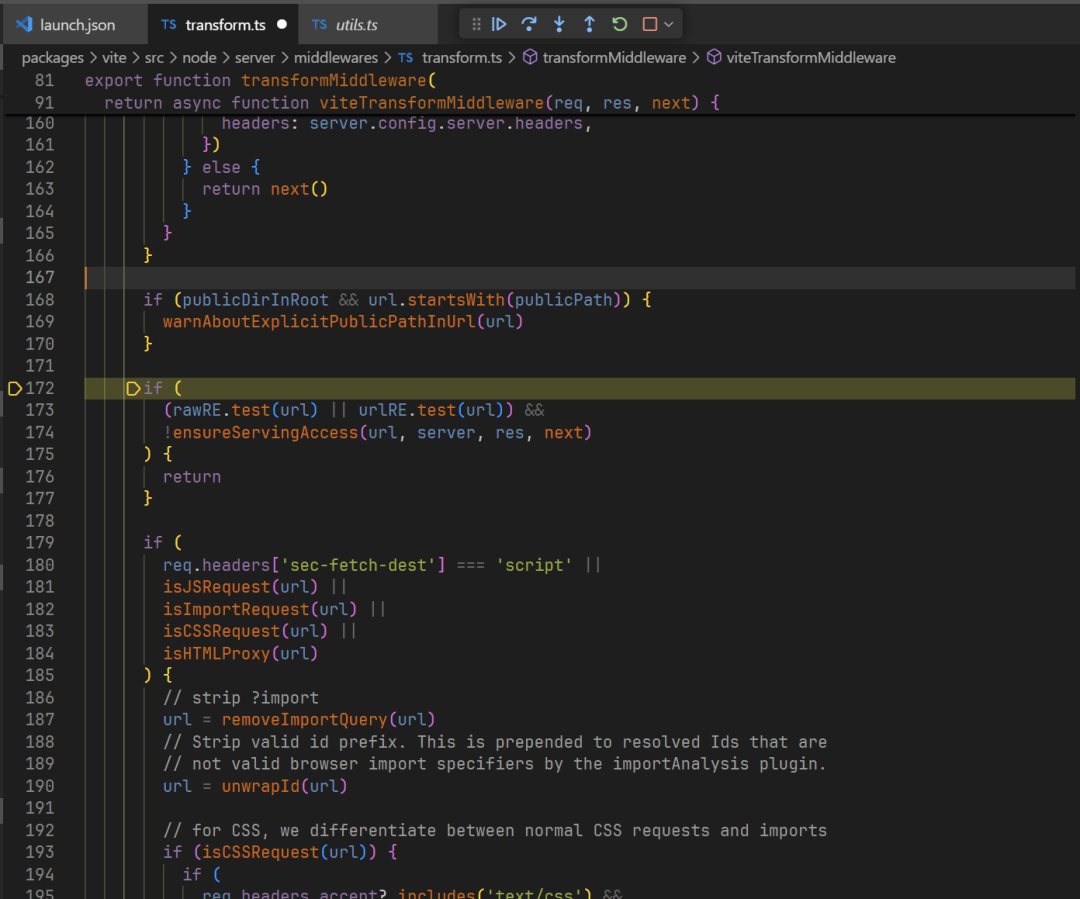Grab the debug toolbar drag handle
This screenshot has width=1080, height=899.
(476, 24)
